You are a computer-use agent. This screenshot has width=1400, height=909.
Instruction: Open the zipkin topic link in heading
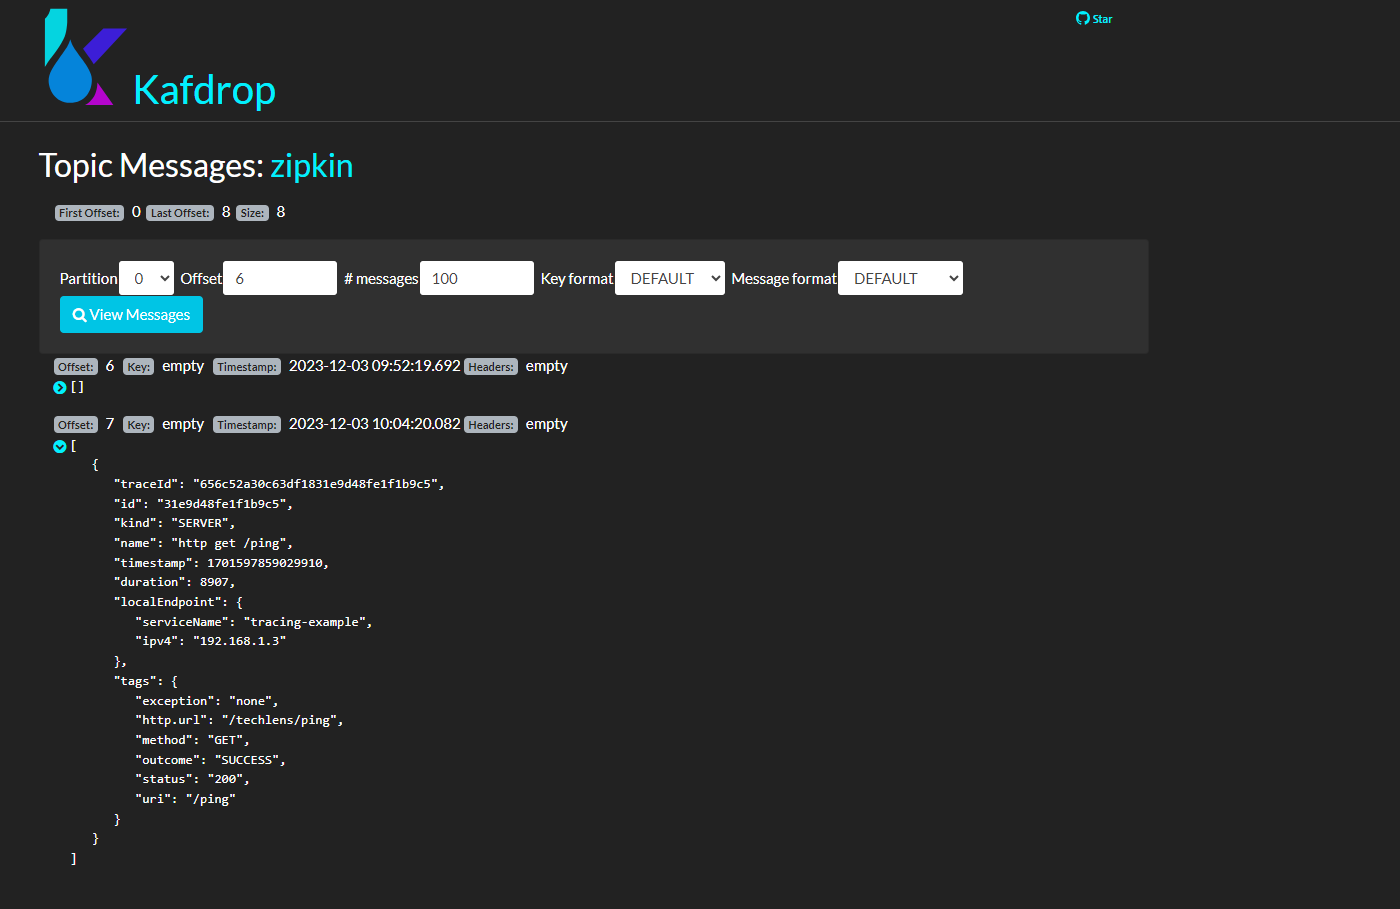(x=311, y=165)
